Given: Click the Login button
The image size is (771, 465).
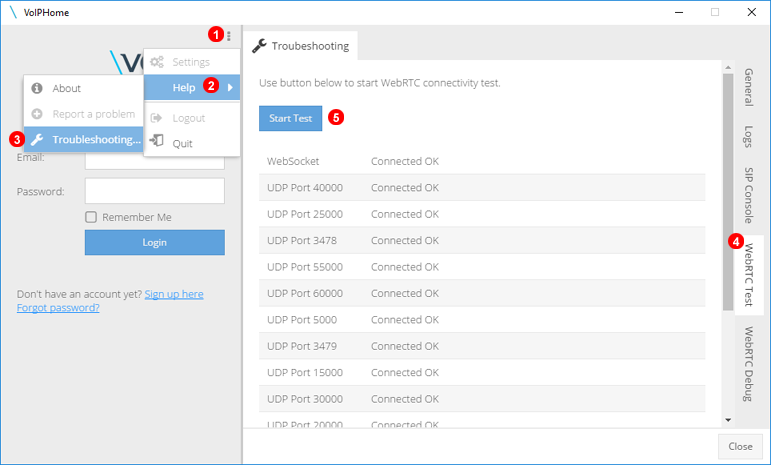Looking at the screenshot, I should [x=155, y=242].
